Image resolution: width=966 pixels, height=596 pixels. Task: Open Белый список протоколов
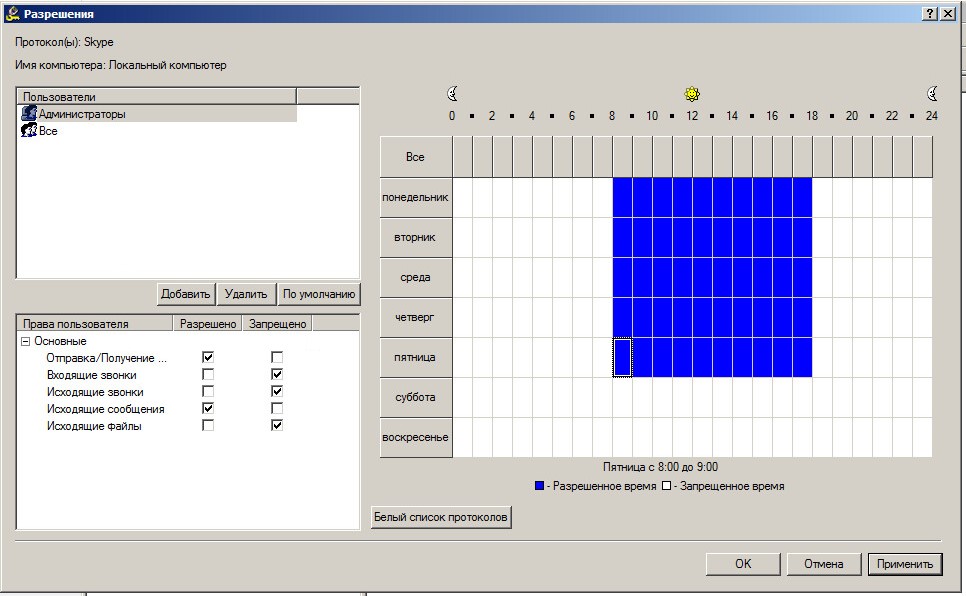tap(441, 517)
